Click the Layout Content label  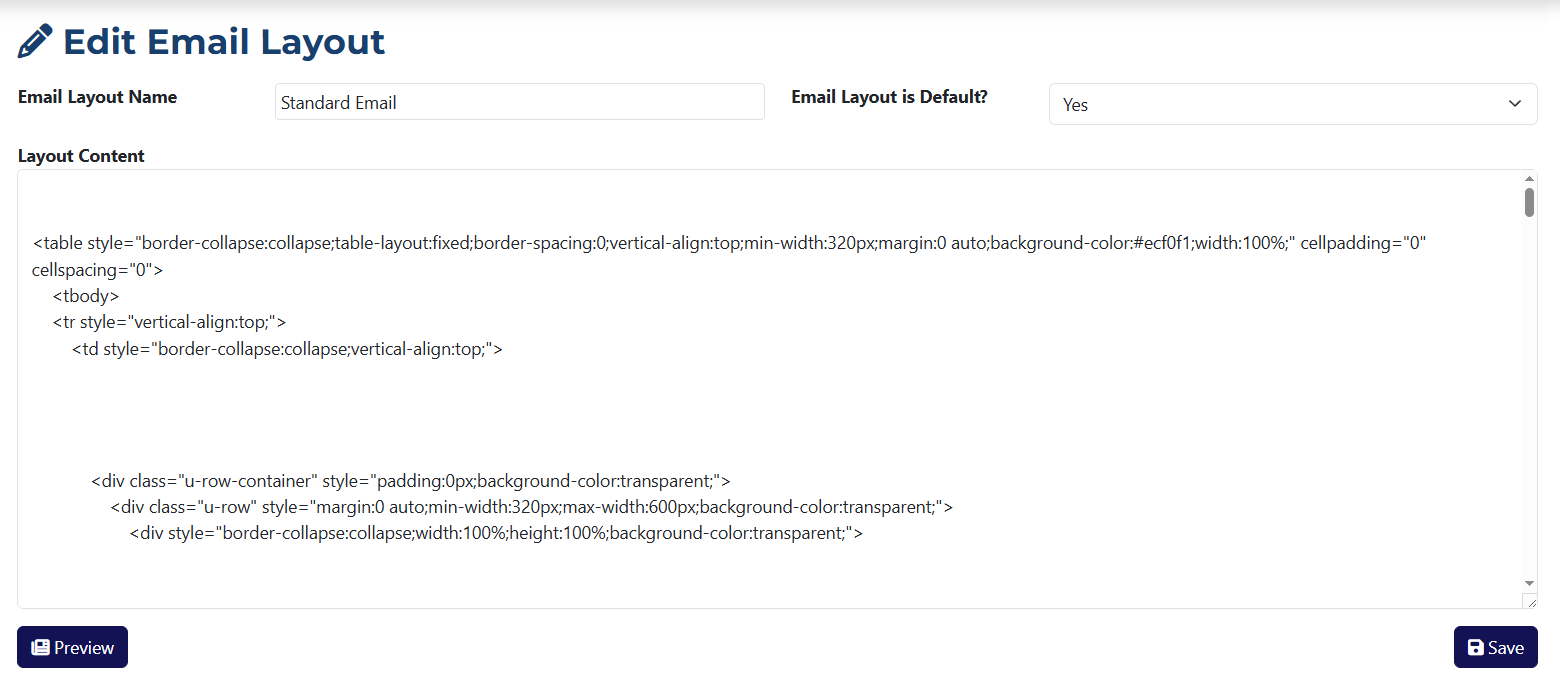[81, 156]
